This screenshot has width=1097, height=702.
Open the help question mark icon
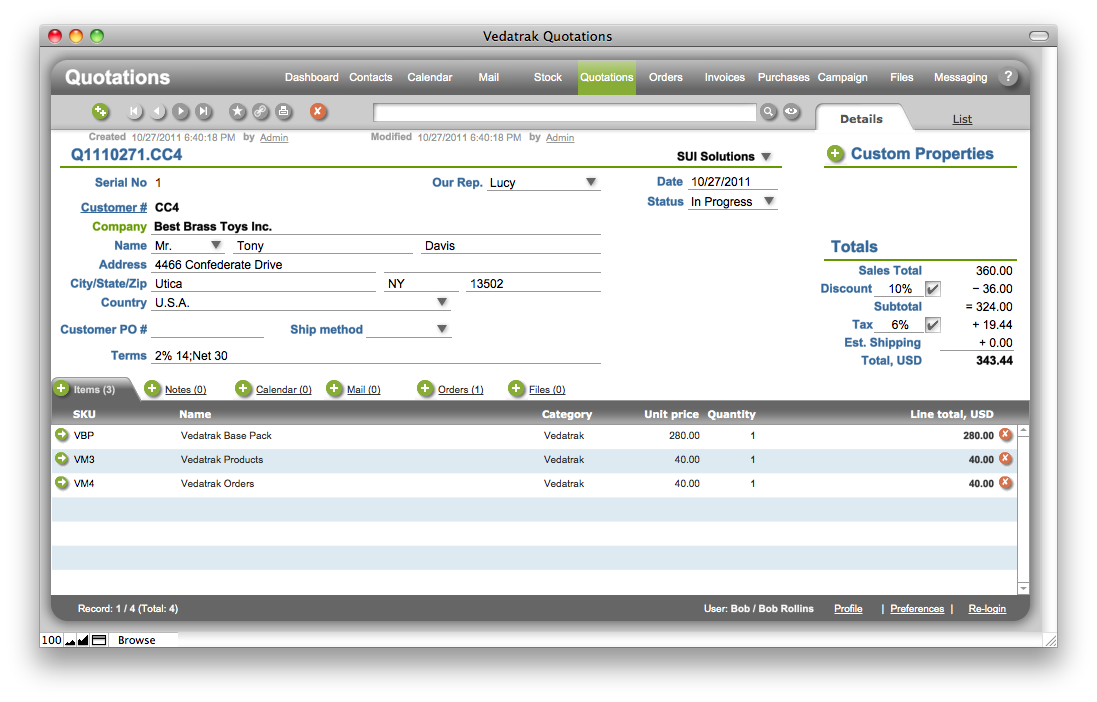pyautogui.click(x=1008, y=77)
